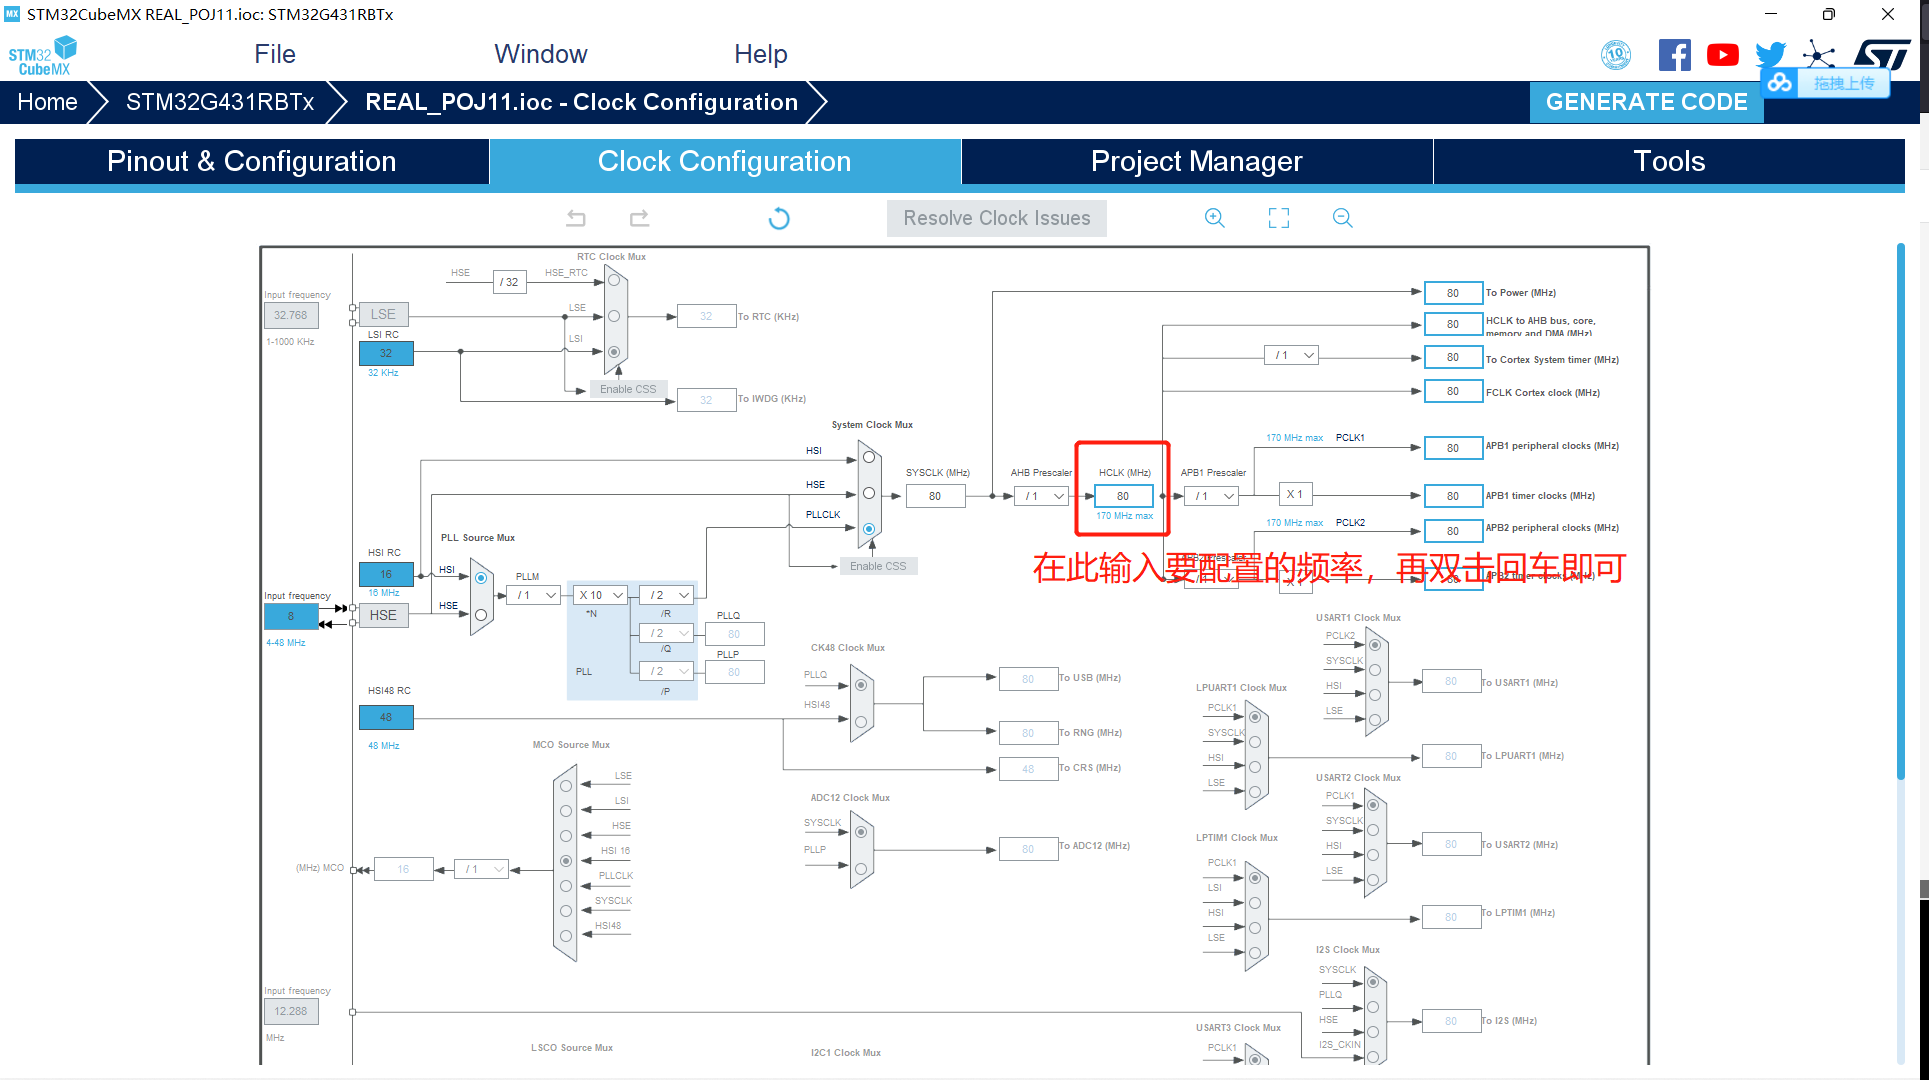The width and height of the screenshot is (1929, 1080).
Task: Click the GENERATE CODE button
Action: [1645, 102]
